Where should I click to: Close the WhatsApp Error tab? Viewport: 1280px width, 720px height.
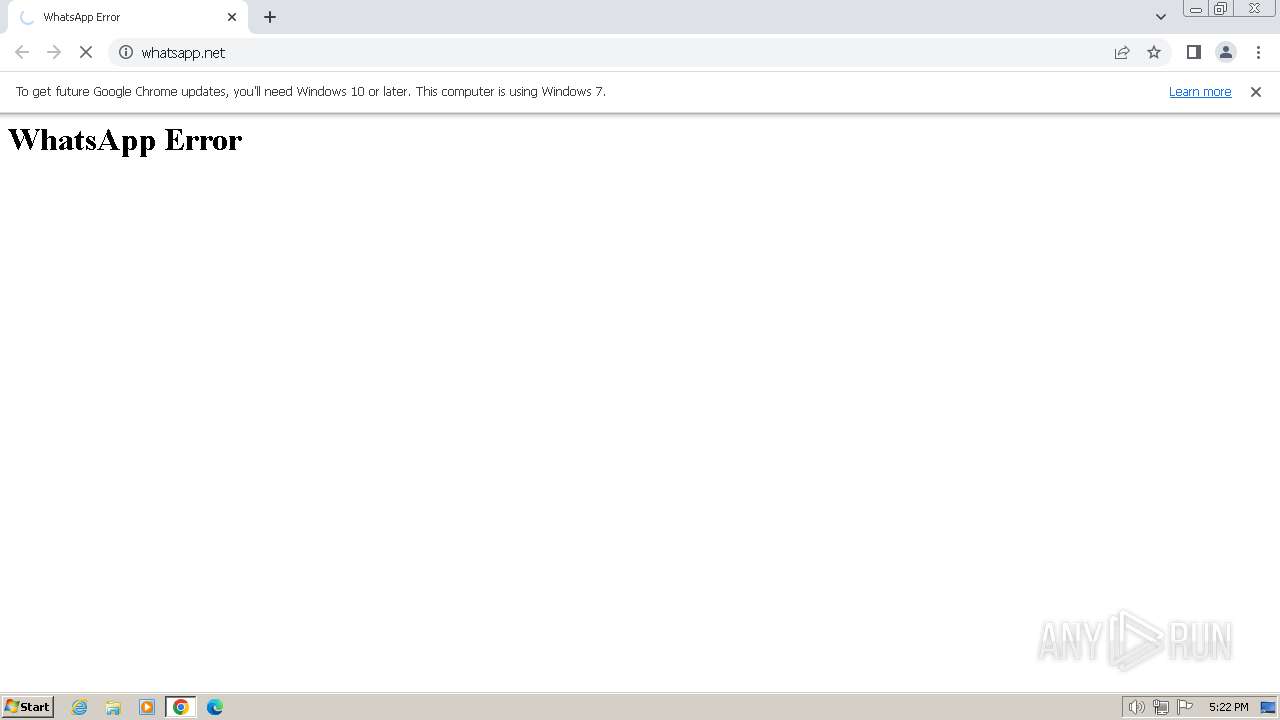click(x=232, y=17)
